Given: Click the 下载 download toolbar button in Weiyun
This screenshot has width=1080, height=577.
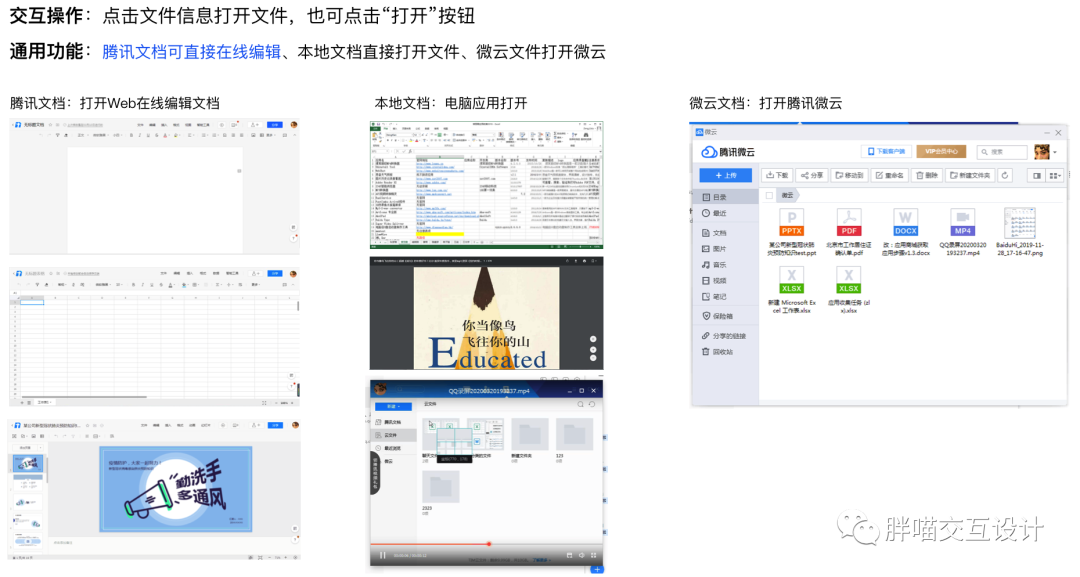Looking at the screenshot, I should coord(777,176).
